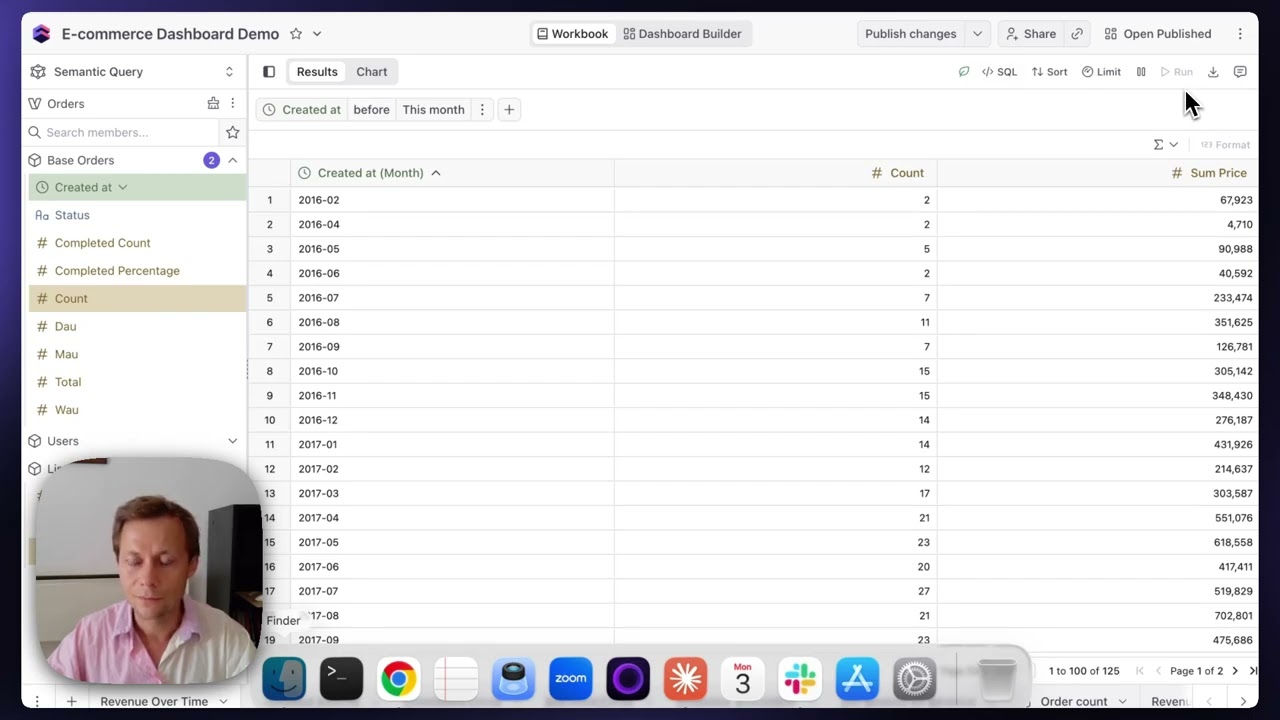
Task: Open the SQL view
Action: (x=999, y=72)
